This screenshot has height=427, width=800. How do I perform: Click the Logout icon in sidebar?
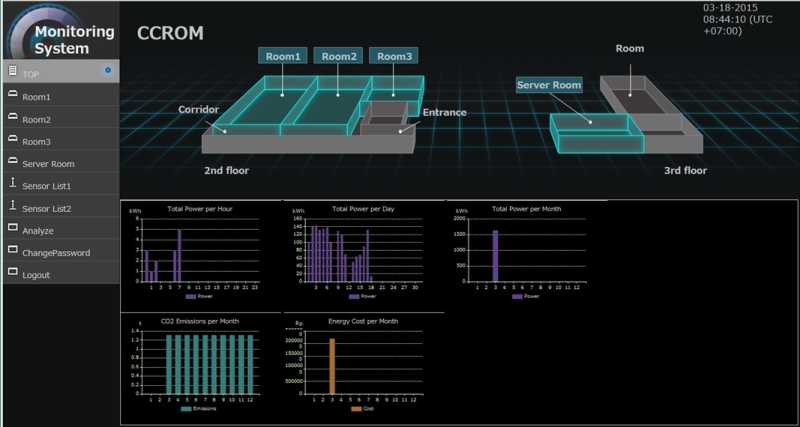(12, 272)
